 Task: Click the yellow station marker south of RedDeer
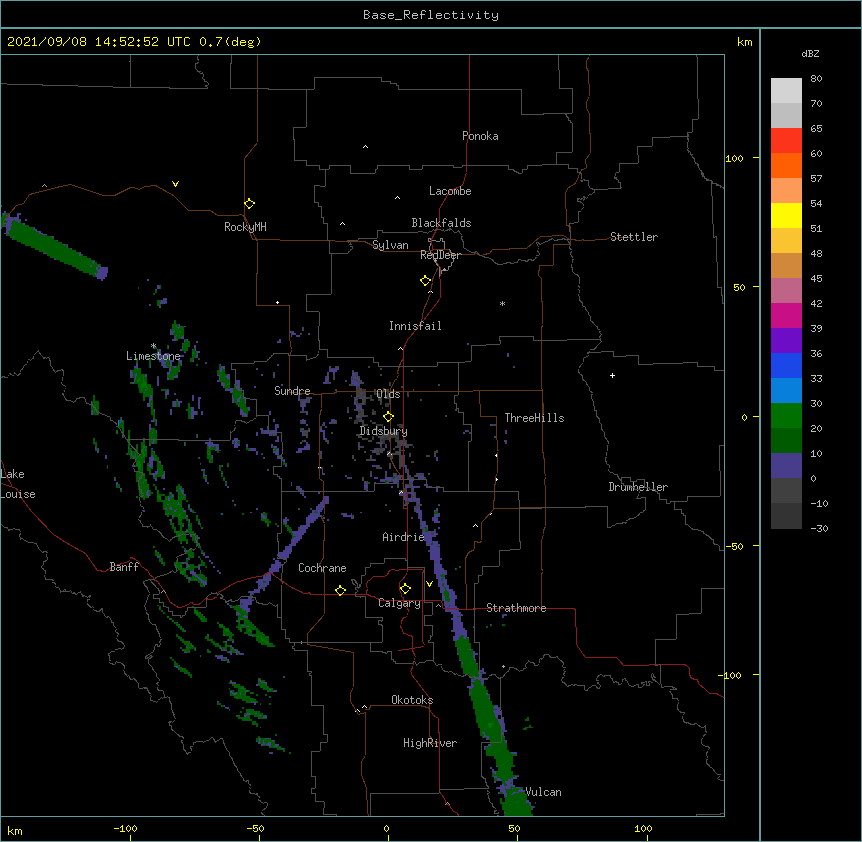425,281
